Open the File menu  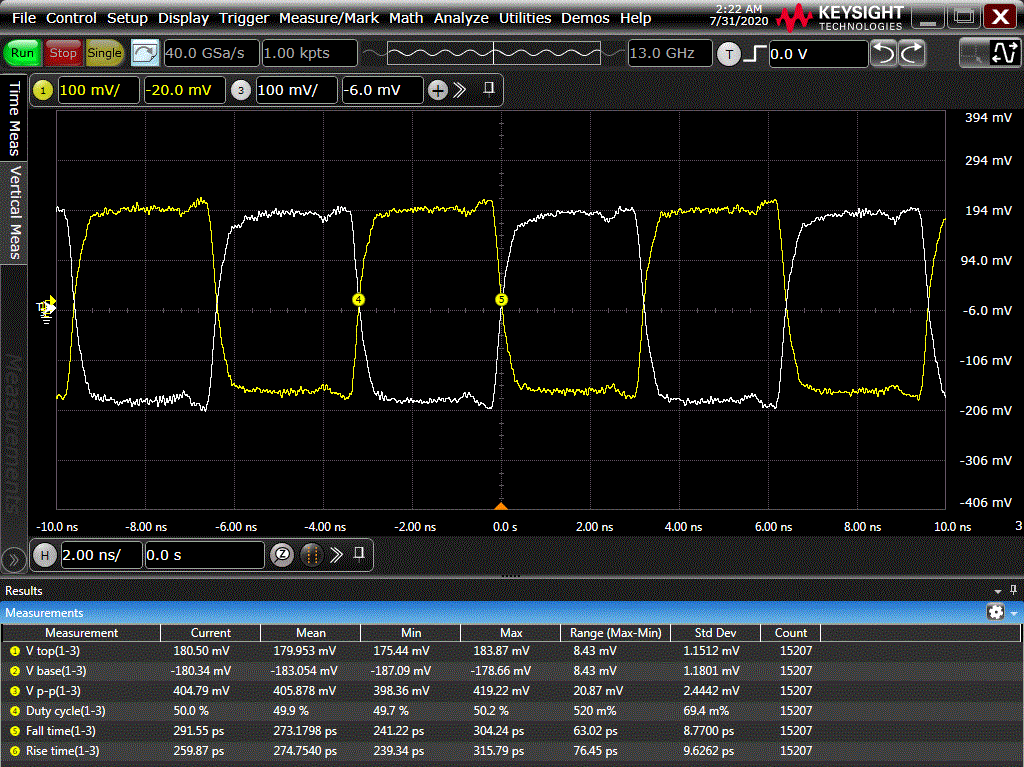(24, 18)
